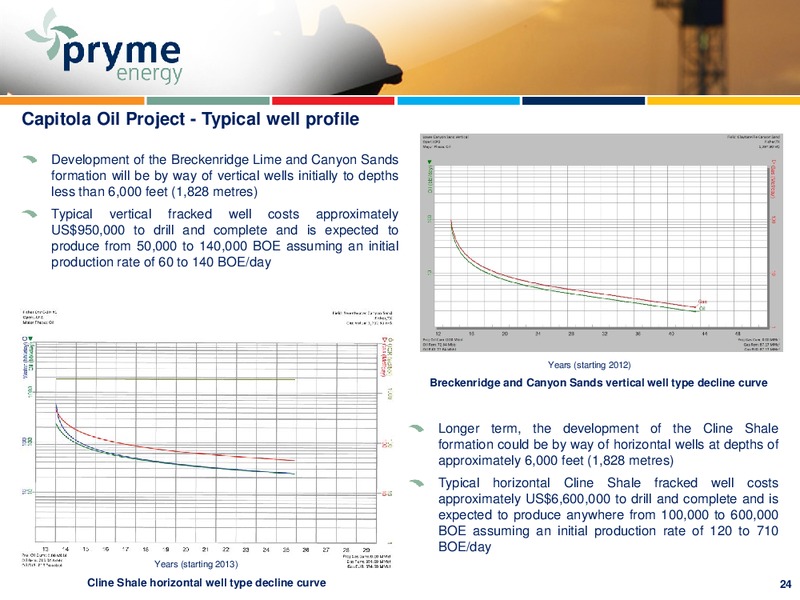
Task: Click axis label '48' on the Breckenridge chart
Action: point(739,333)
